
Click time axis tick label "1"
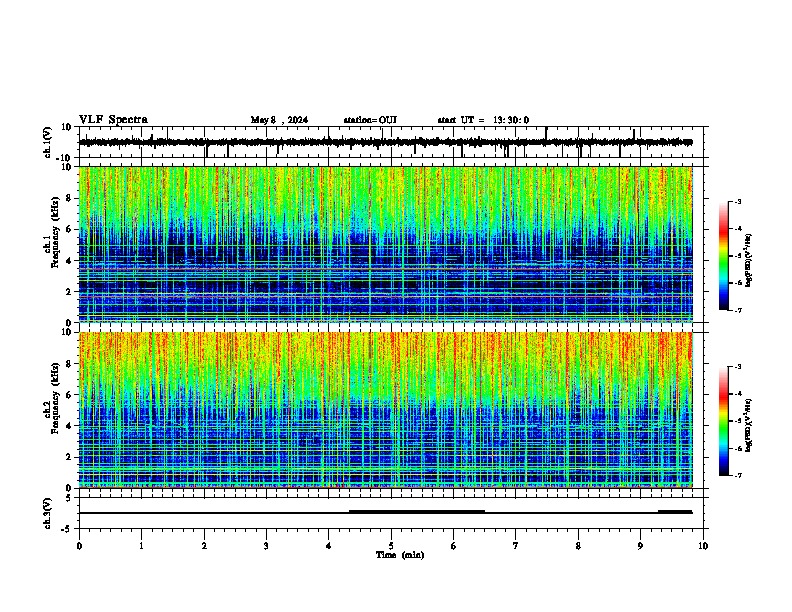141,545
